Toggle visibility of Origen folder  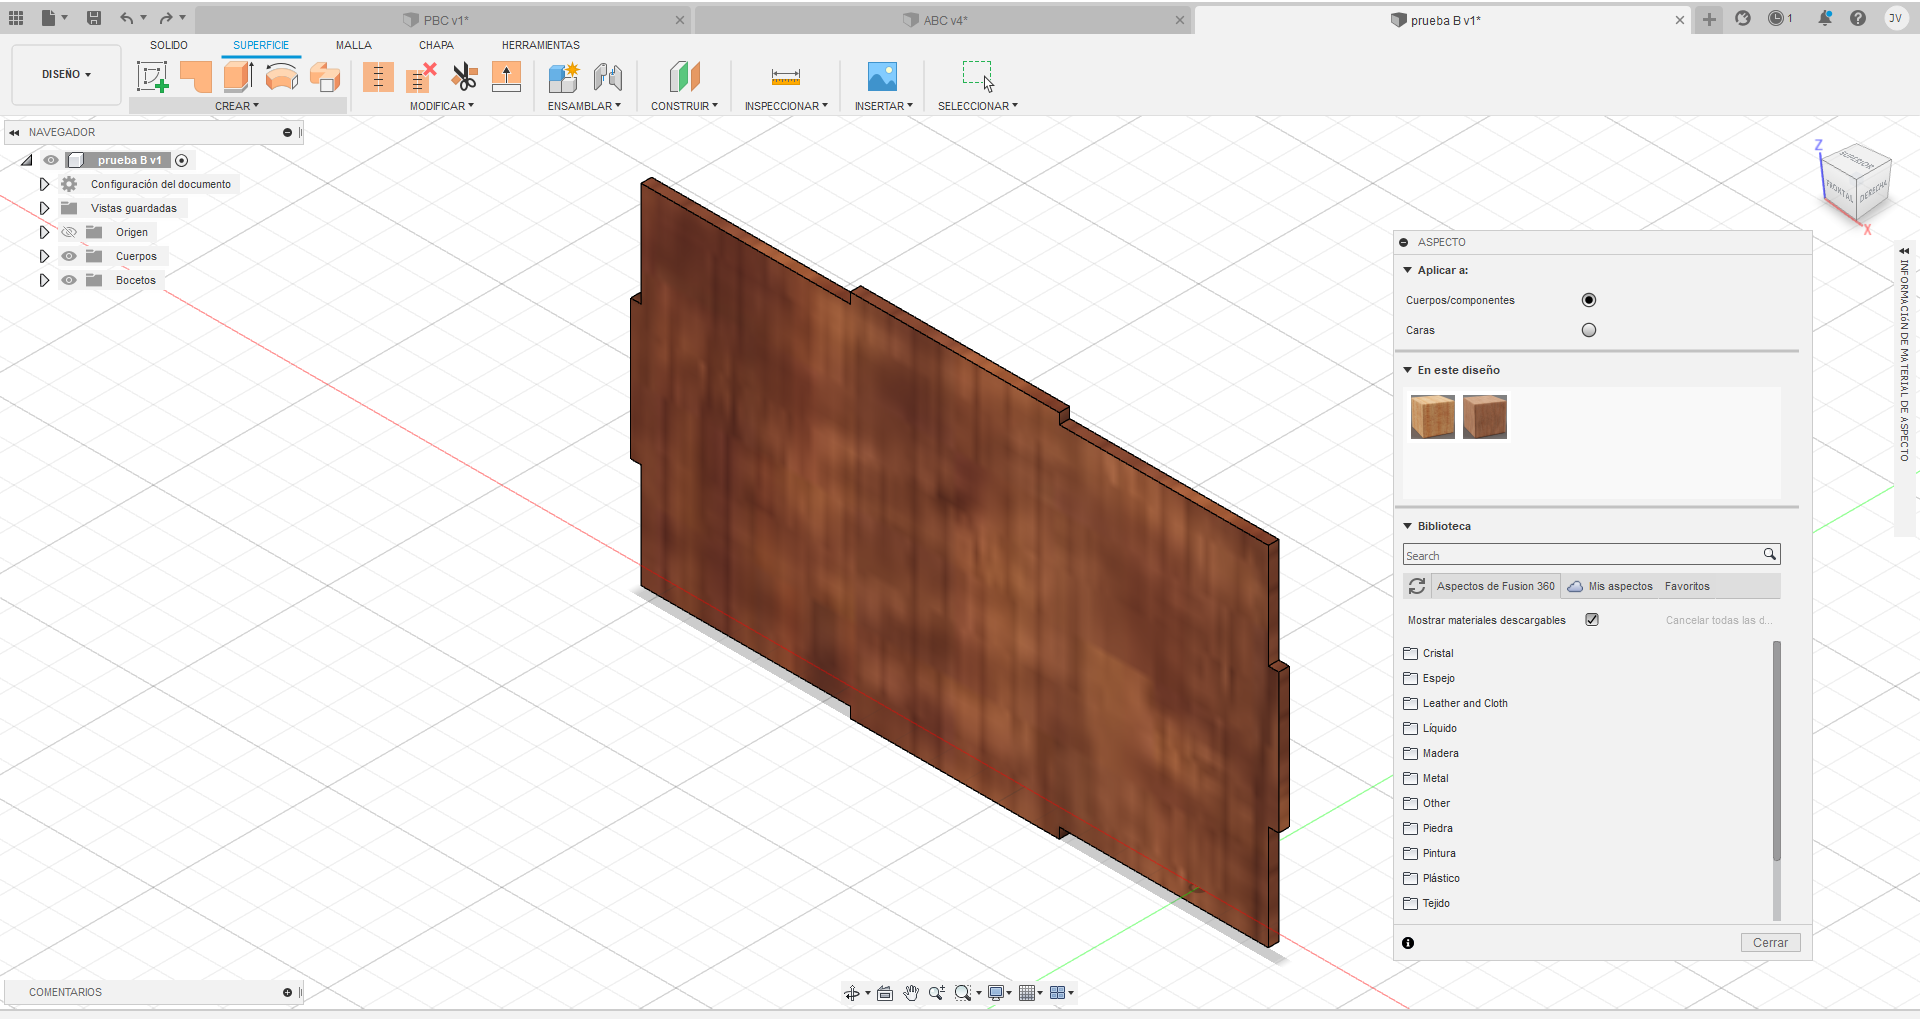[x=69, y=232]
